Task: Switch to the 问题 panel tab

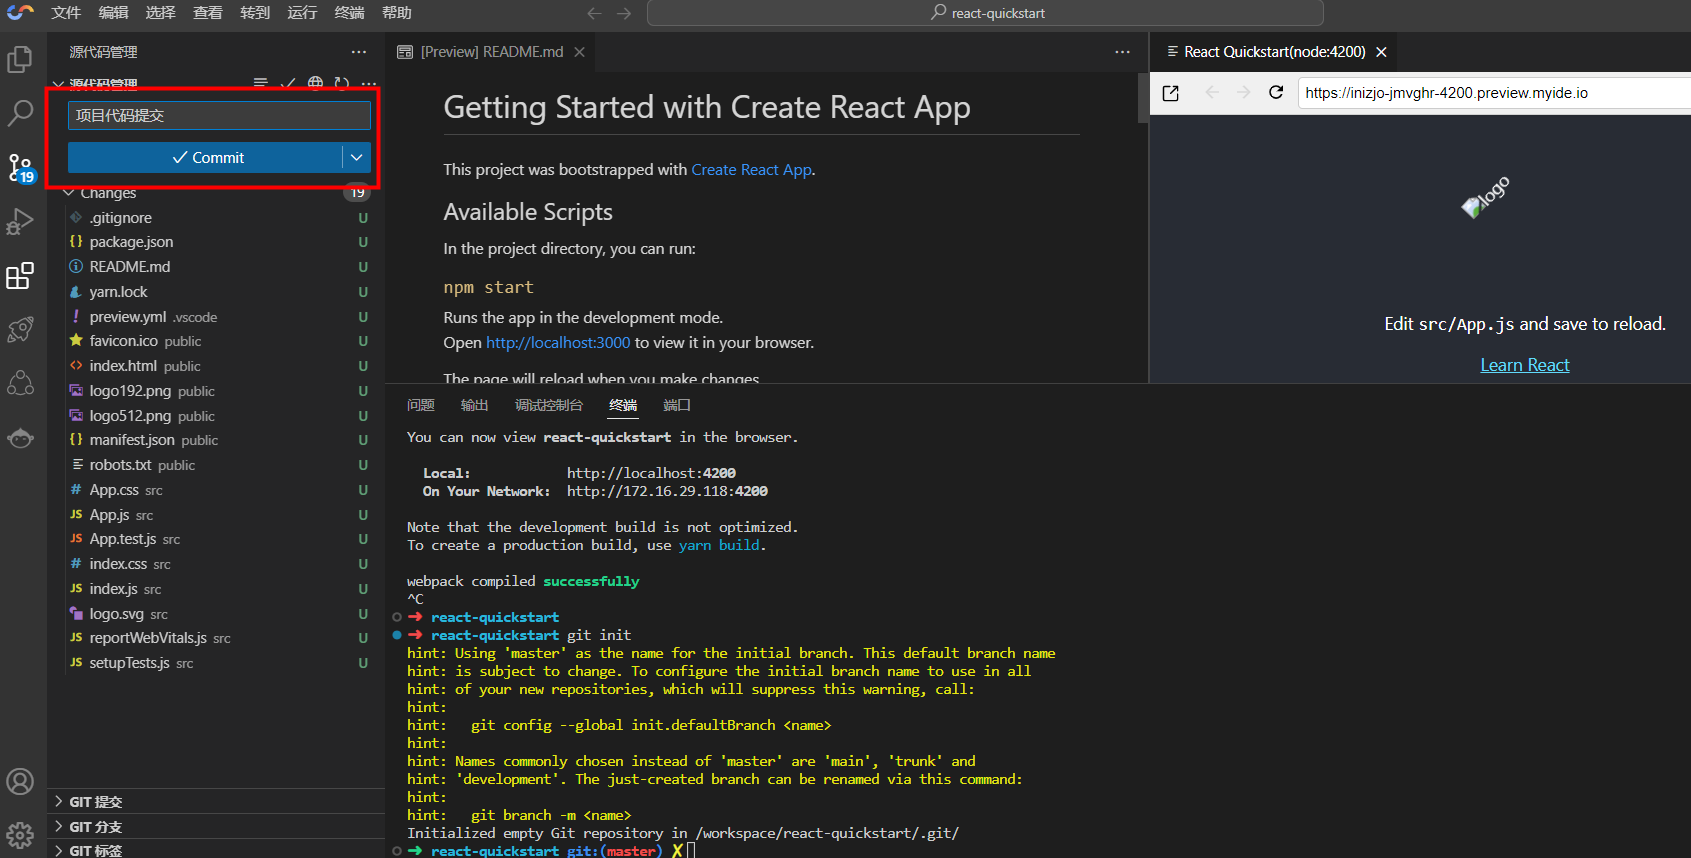Action: (421, 405)
